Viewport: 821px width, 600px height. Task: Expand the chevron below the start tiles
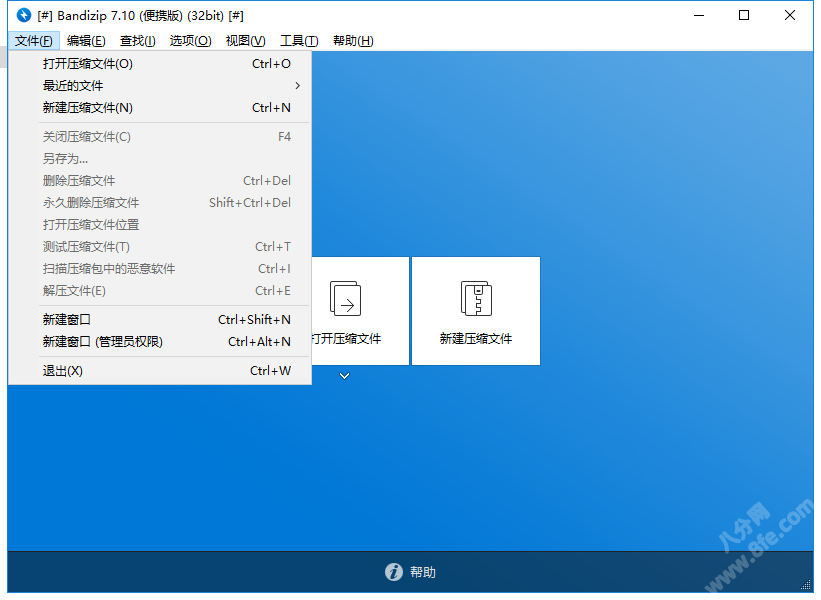pyautogui.click(x=344, y=375)
